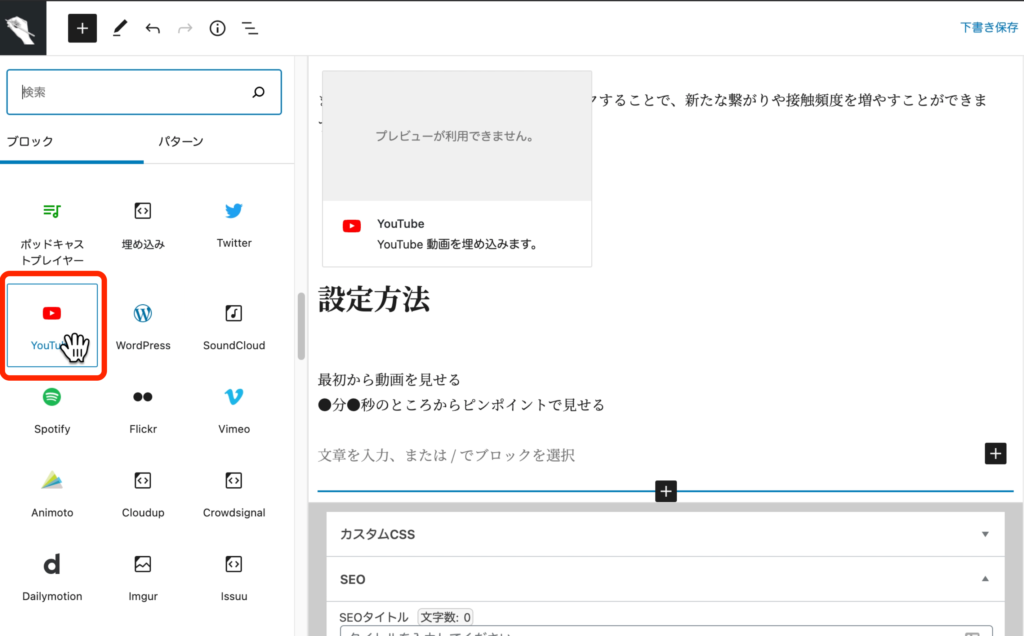The height and width of the screenshot is (636, 1024).
Task: Insert the 埋め込み embed block
Action: tap(143, 225)
